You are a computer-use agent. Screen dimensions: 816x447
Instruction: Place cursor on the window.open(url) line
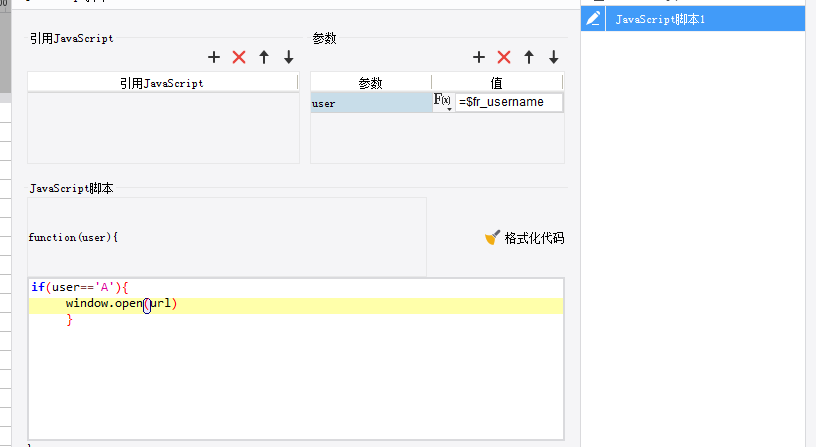point(296,306)
